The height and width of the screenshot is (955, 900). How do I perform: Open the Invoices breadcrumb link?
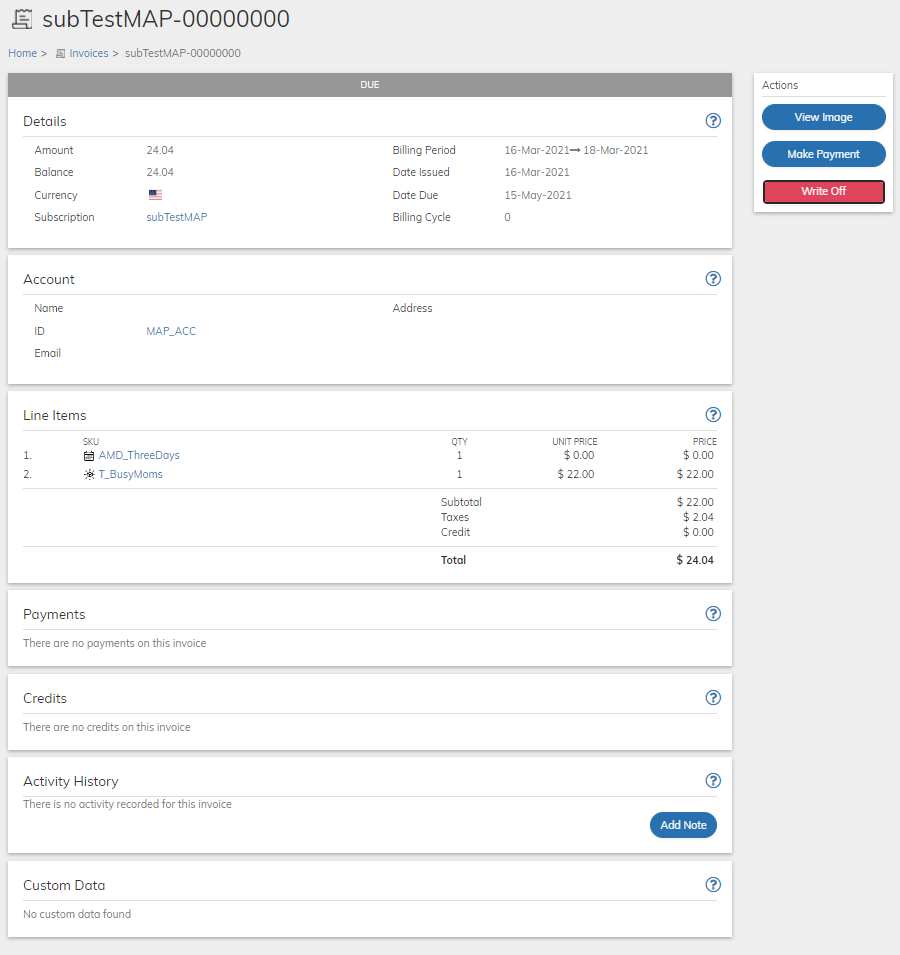coord(89,54)
